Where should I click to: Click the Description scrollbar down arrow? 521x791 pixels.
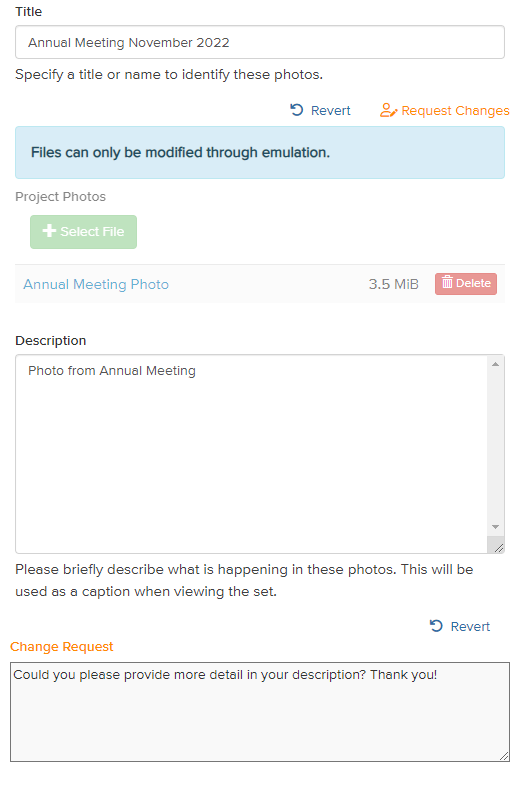pyautogui.click(x=495, y=527)
